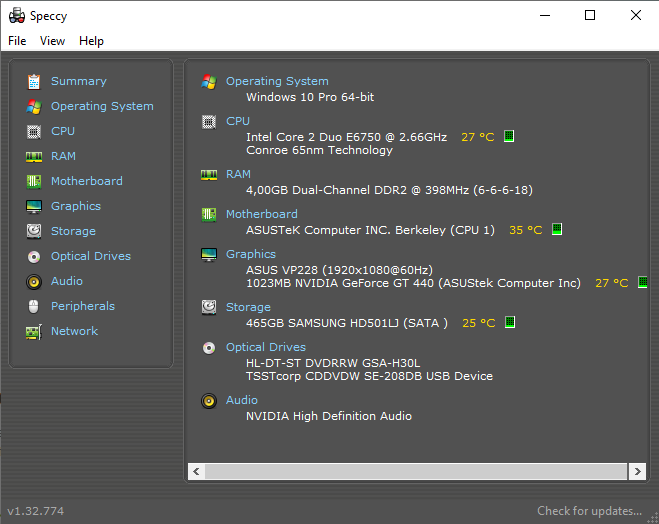Click the horizontal scrollbar right arrow

click(638, 471)
